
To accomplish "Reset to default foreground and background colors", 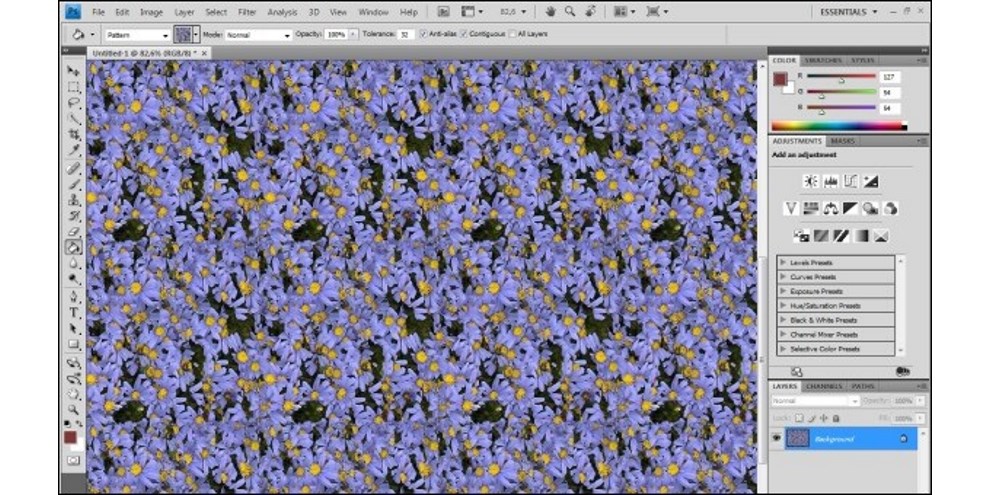I will point(68,424).
